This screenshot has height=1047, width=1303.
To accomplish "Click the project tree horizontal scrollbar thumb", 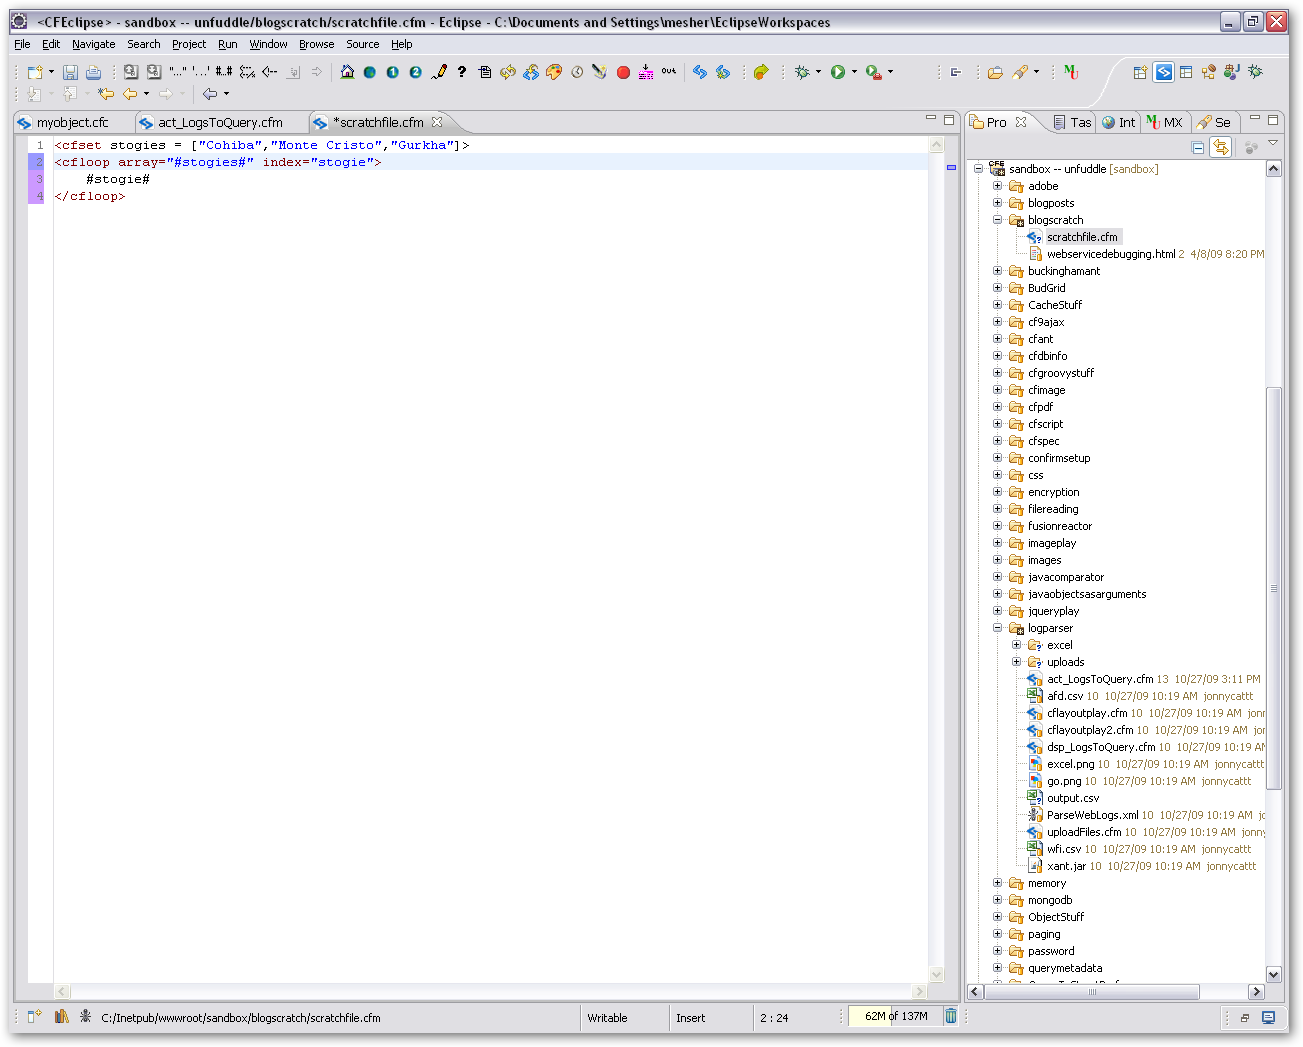I will [1093, 992].
